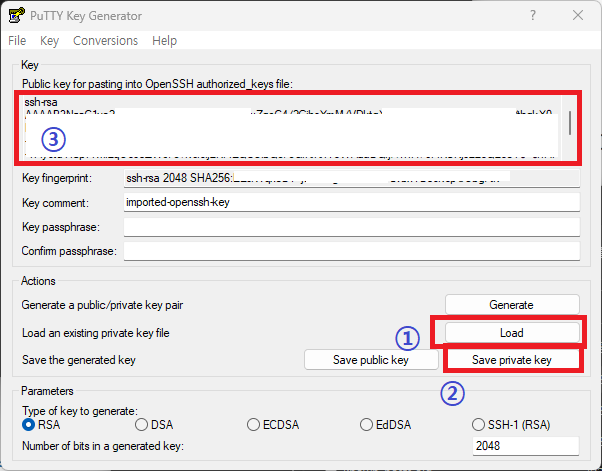This screenshot has height=471, width=602.
Task: Click the 'Type of key to generate' label
Action: [x=80, y=411]
